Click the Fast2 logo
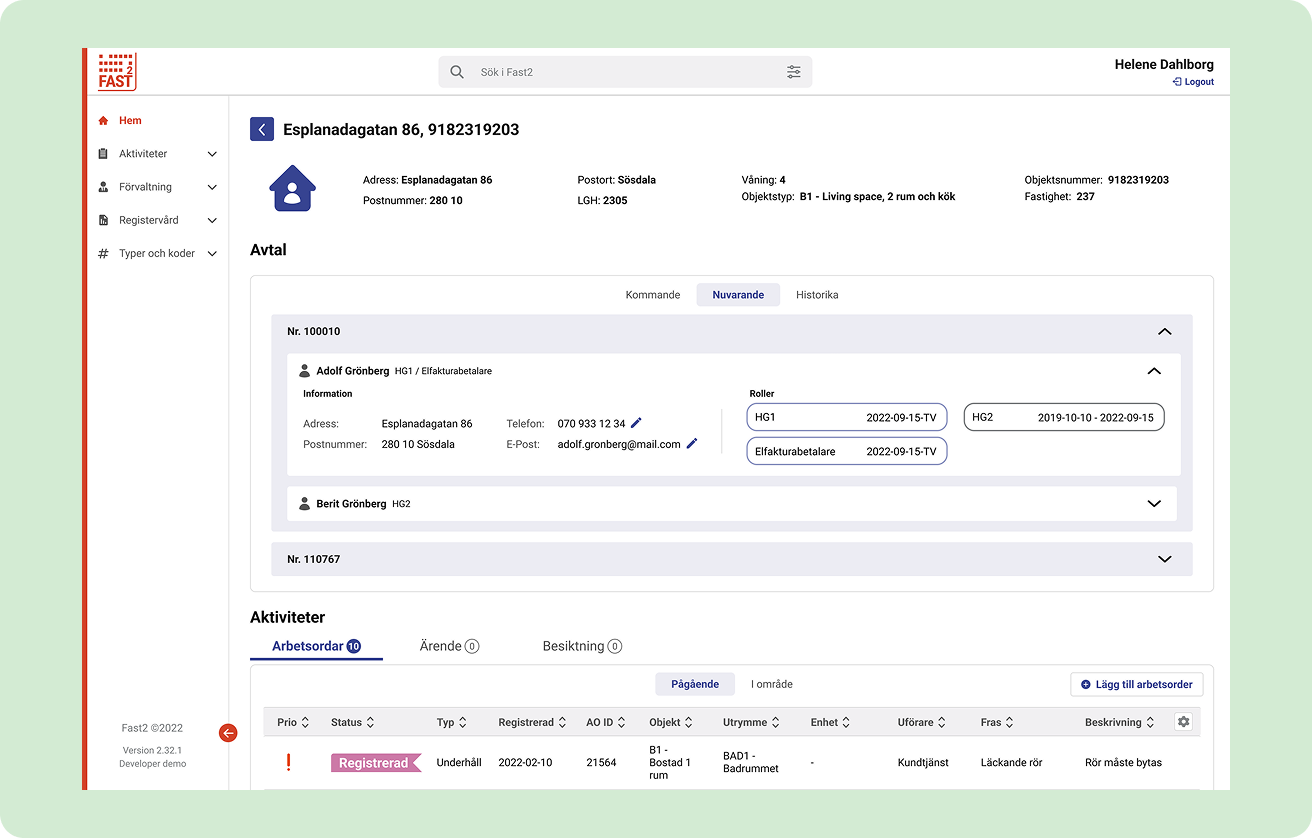This screenshot has width=1312, height=838. click(x=116, y=72)
